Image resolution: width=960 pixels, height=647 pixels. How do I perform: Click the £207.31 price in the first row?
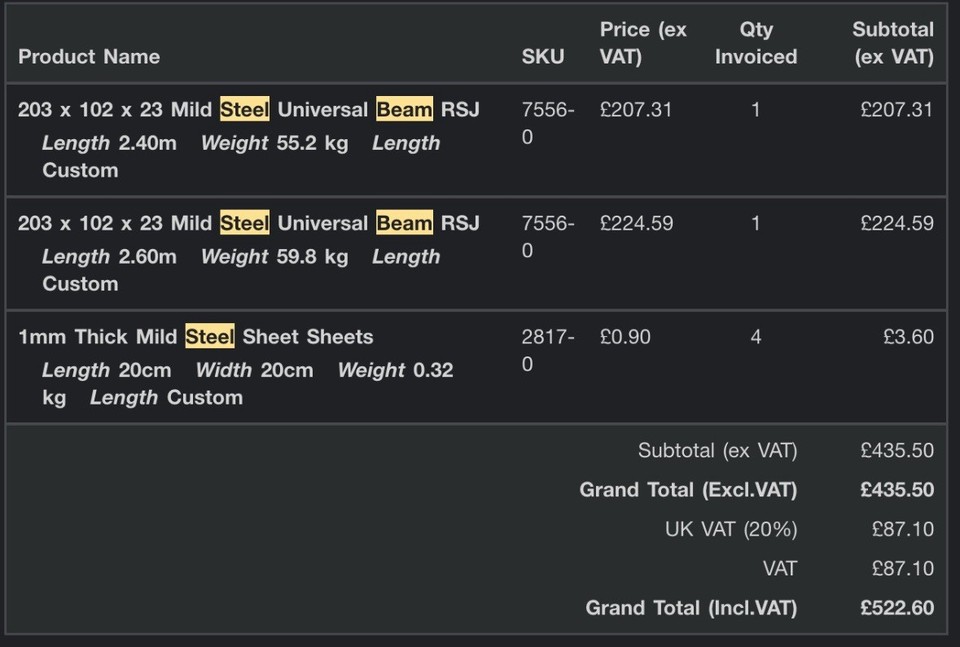click(636, 110)
